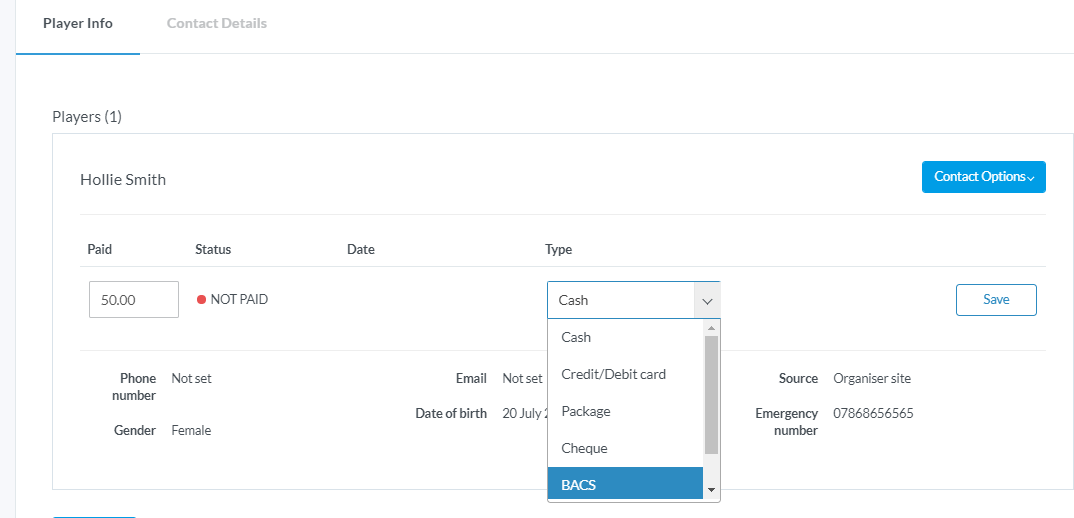Click the Organiser site source value
Image resolution: width=1074 pixels, height=518 pixels.
point(871,378)
